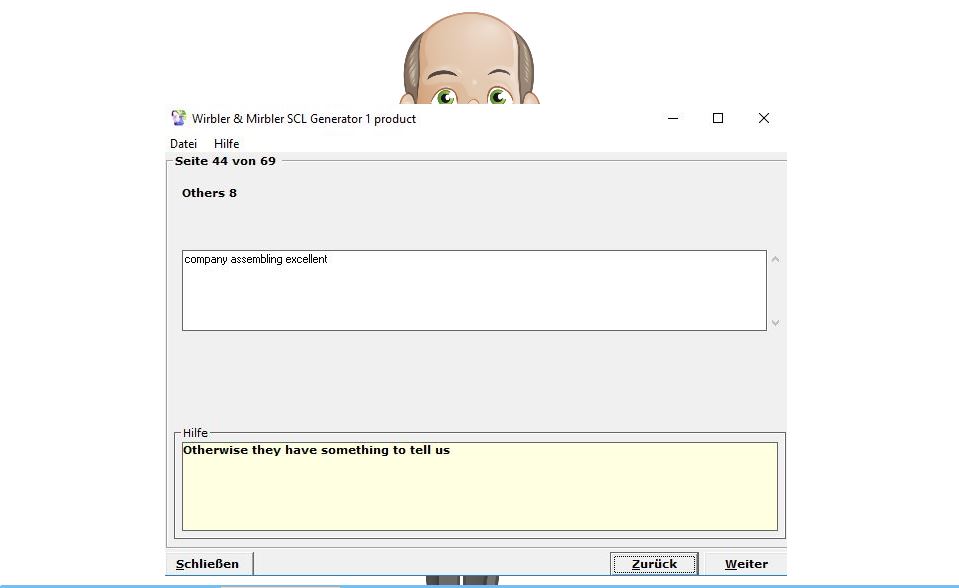The height and width of the screenshot is (588, 959).
Task: Click the bald cartoon man's forehead
Action: 469,45
